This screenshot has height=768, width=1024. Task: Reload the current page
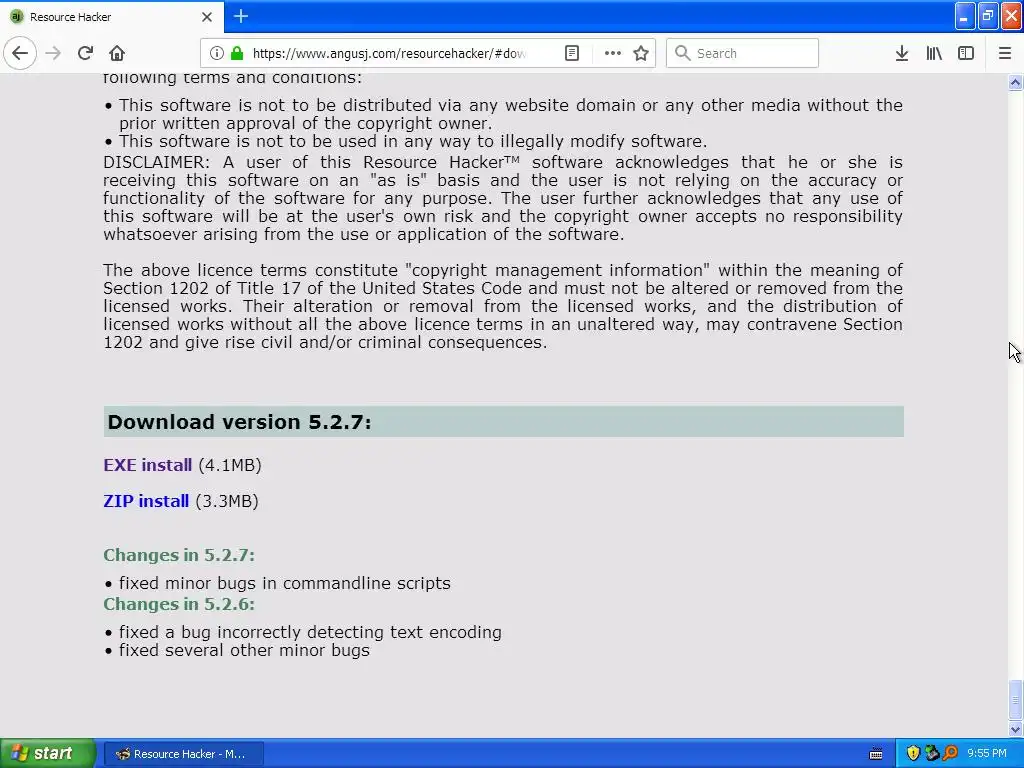85,53
